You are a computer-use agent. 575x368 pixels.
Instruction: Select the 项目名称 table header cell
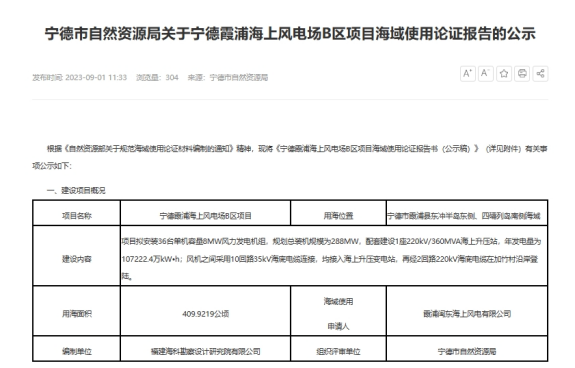pyautogui.click(x=77, y=213)
